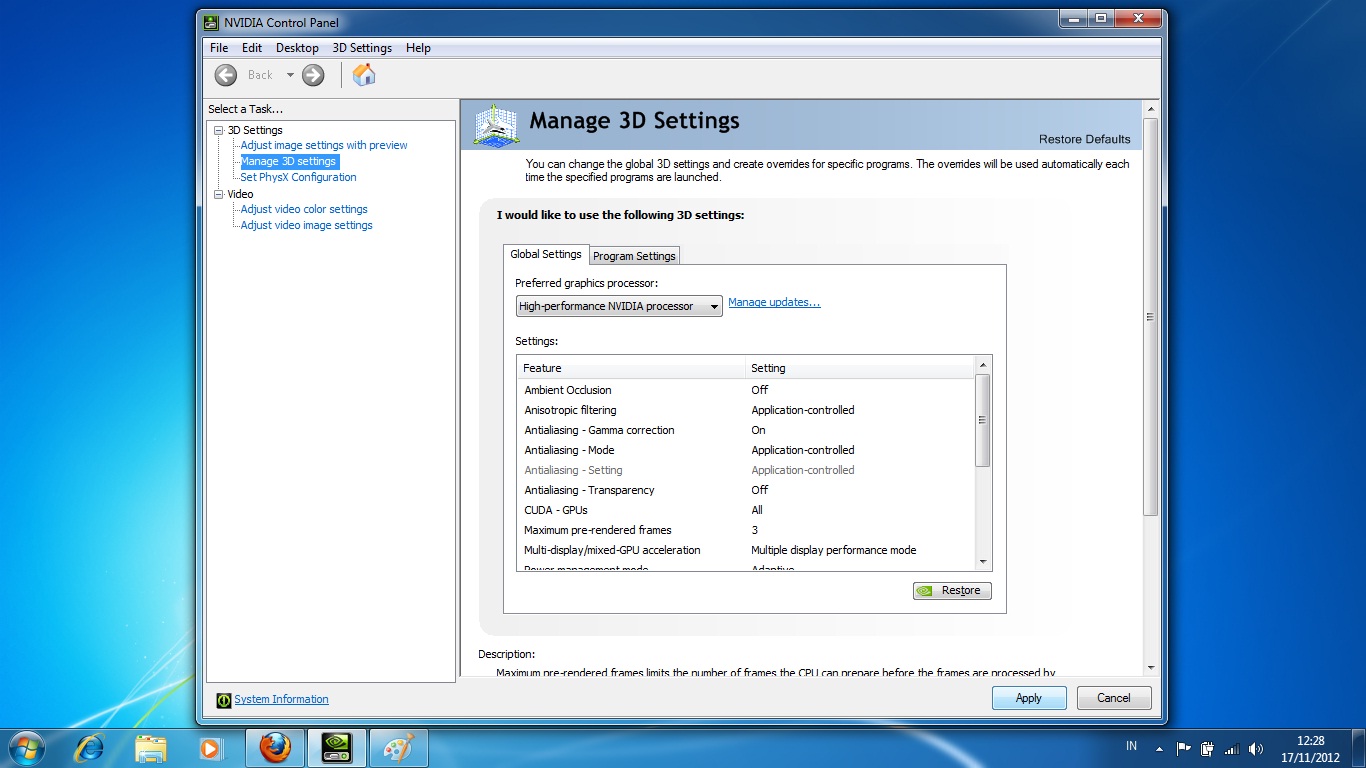Launch Internet Explorer from taskbar
The height and width of the screenshot is (768, 1366).
91,748
